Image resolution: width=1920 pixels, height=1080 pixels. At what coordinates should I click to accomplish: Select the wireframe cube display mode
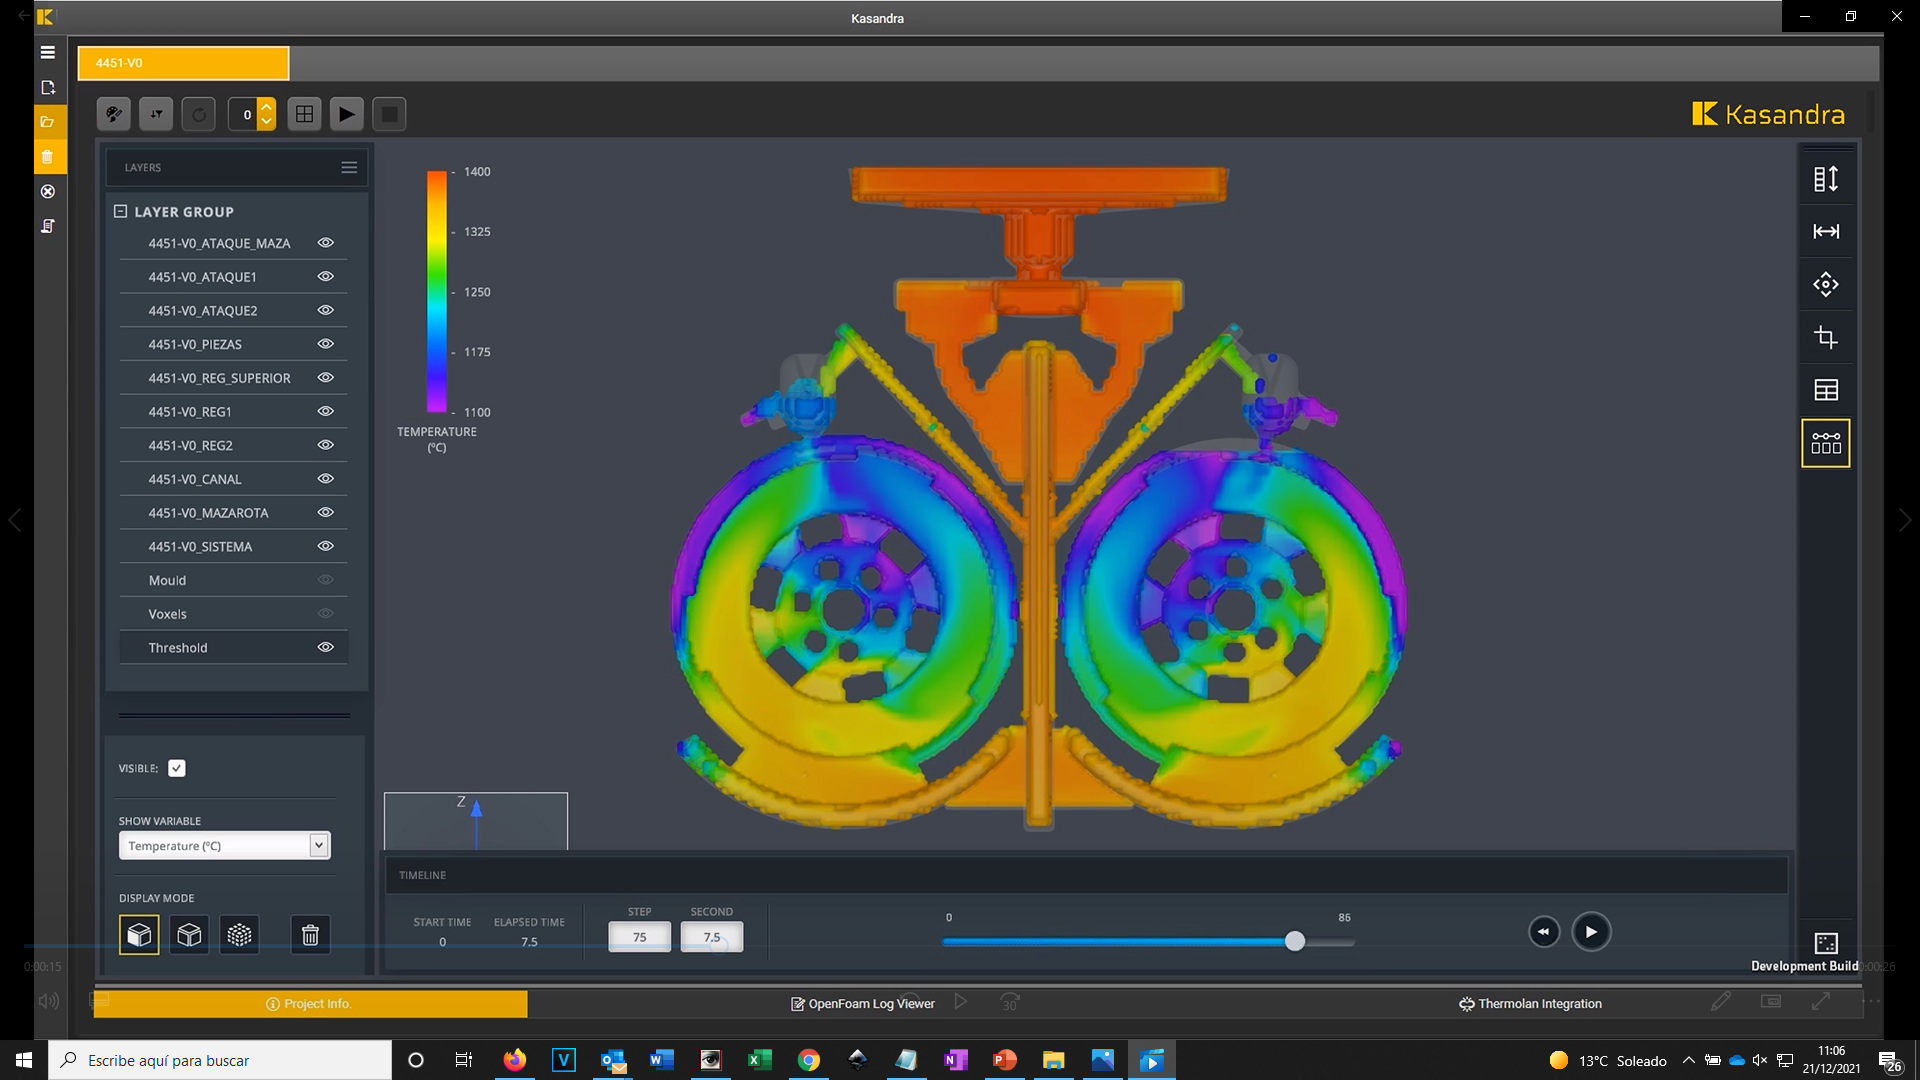(x=189, y=935)
